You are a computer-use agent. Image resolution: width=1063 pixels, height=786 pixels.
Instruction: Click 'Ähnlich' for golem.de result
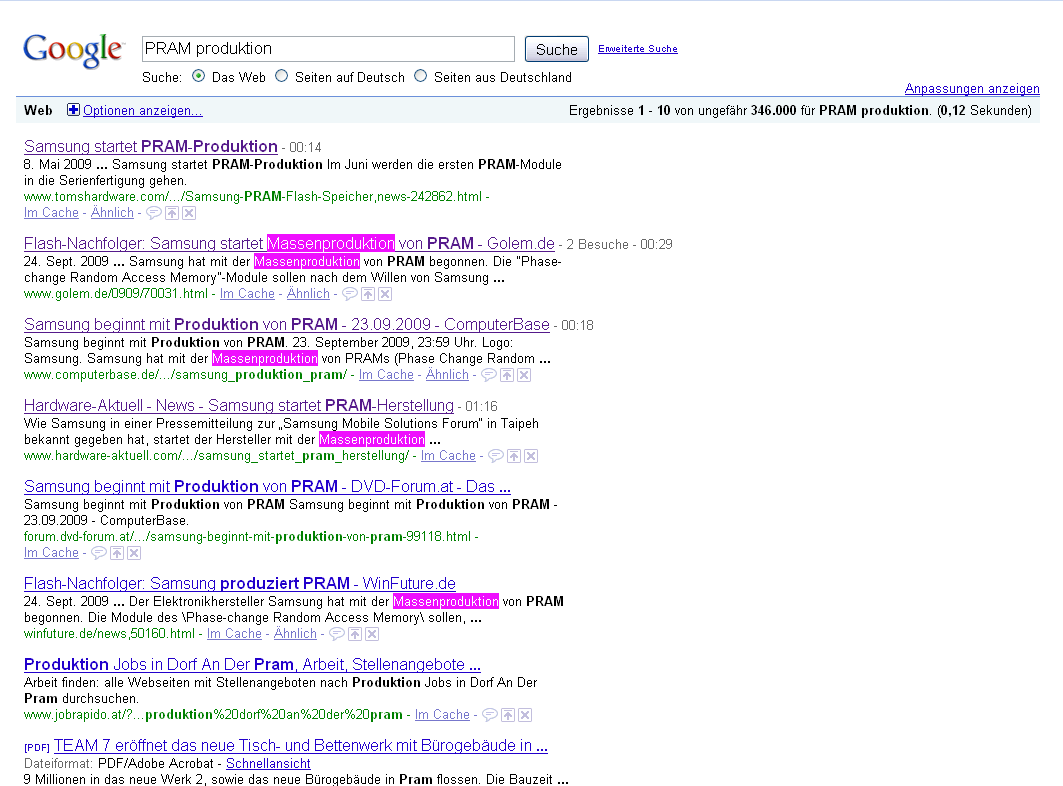(308, 294)
